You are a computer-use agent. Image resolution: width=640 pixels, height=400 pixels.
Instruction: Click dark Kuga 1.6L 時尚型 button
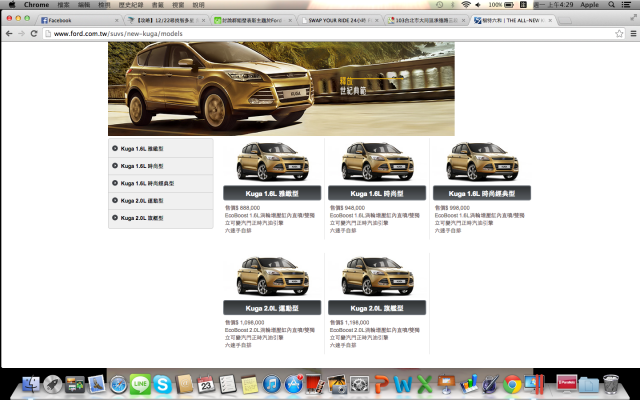pyautogui.click(x=377, y=193)
